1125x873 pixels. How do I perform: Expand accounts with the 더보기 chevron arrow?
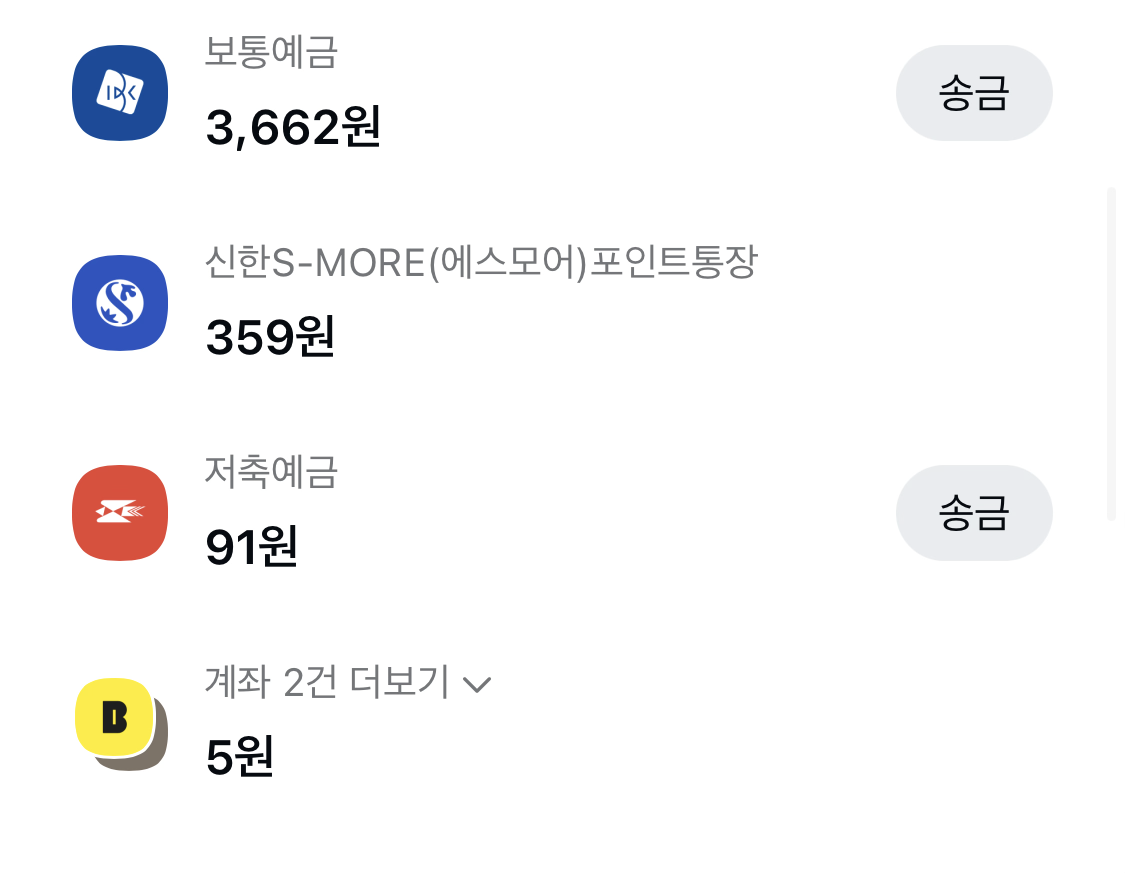coord(478,685)
